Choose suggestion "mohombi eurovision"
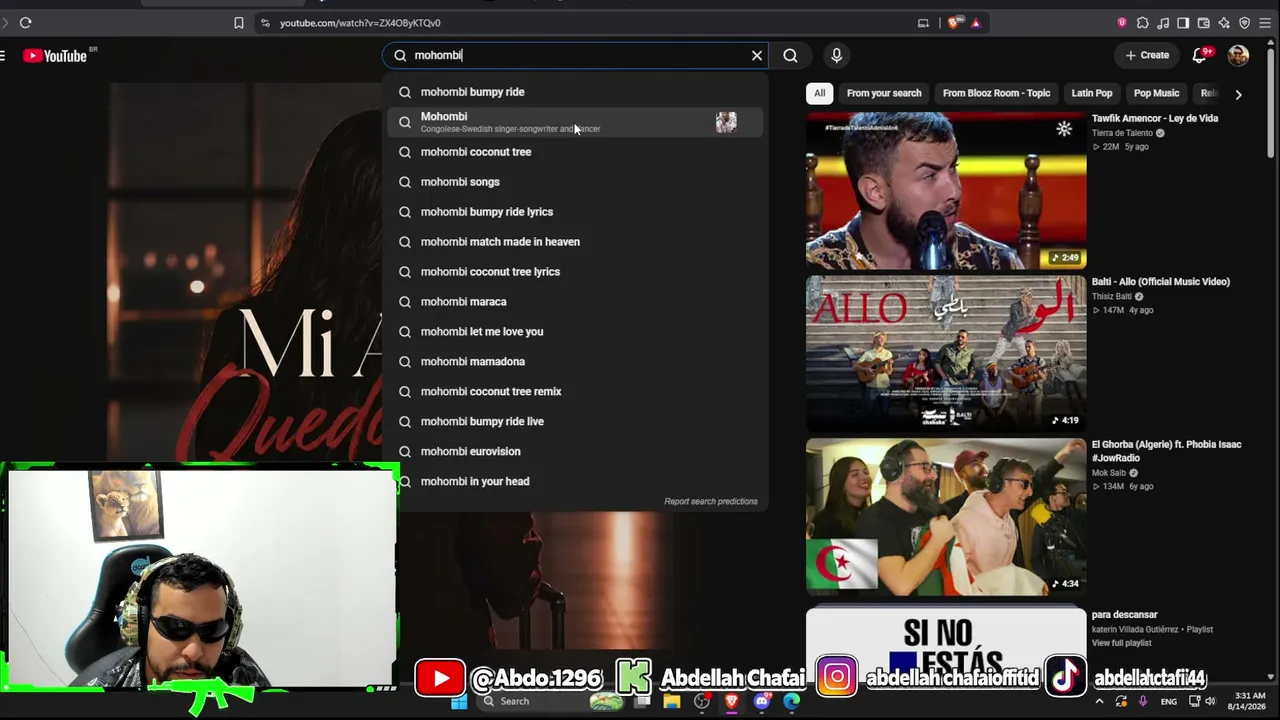Image resolution: width=1280 pixels, height=720 pixels. click(x=575, y=452)
